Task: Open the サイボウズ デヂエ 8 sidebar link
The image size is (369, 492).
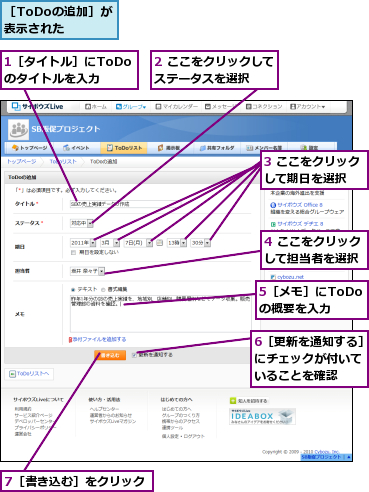Action: click(300, 224)
